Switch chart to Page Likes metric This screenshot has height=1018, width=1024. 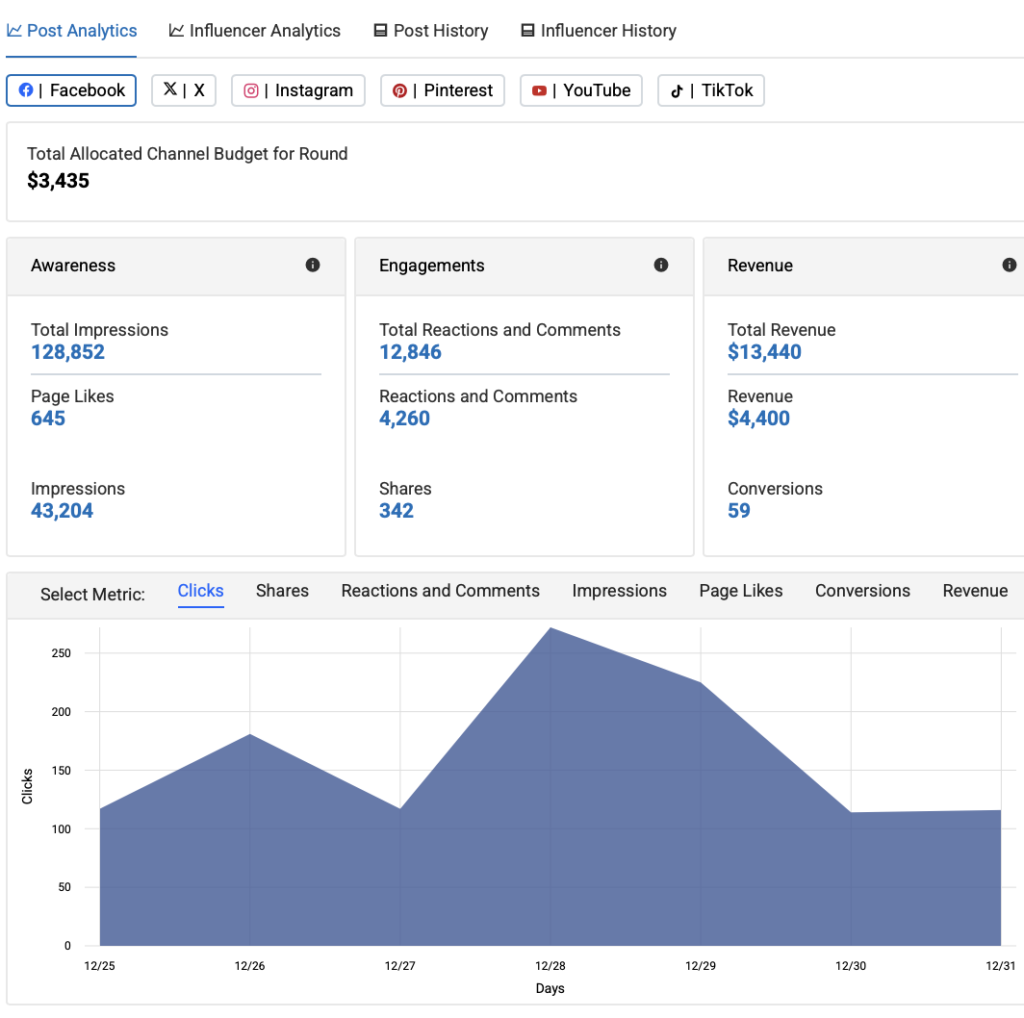[x=741, y=591]
